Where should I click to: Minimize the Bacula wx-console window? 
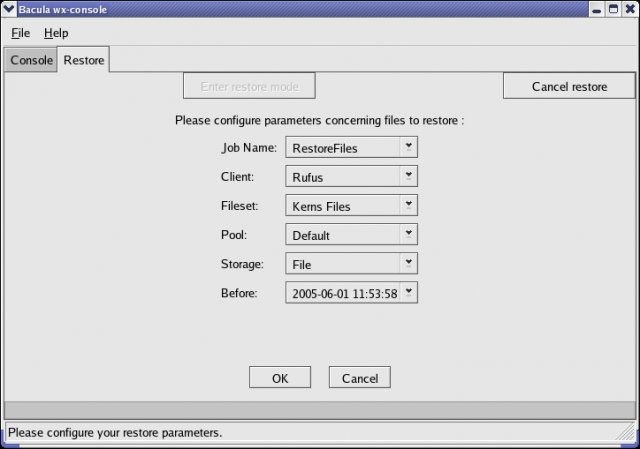pos(596,9)
